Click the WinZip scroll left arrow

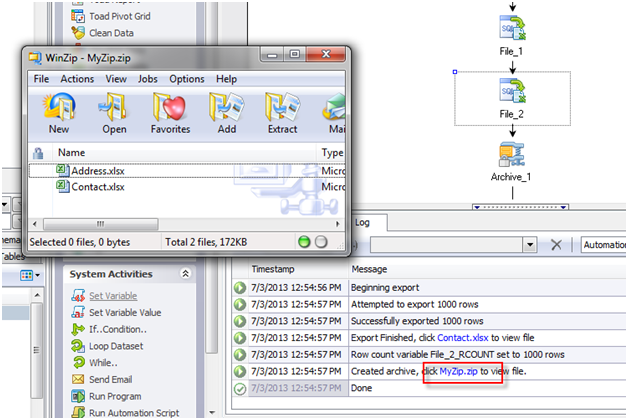34,224
